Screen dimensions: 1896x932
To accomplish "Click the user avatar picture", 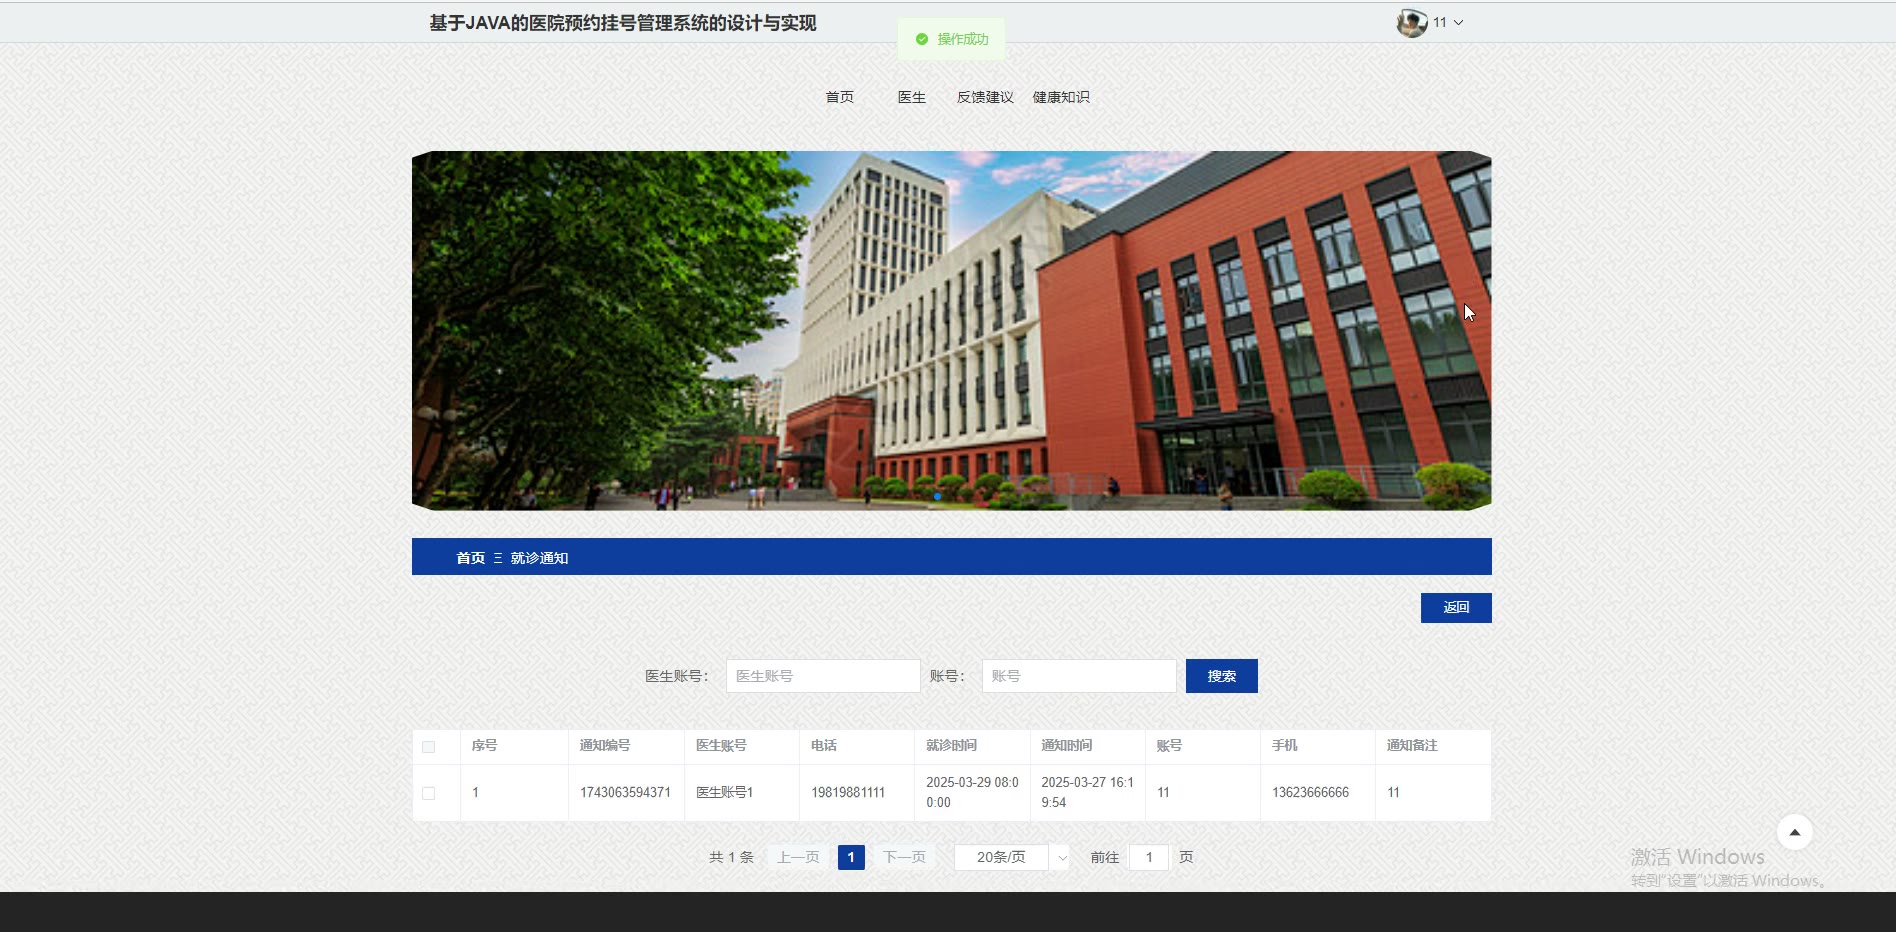I will 1411,22.
